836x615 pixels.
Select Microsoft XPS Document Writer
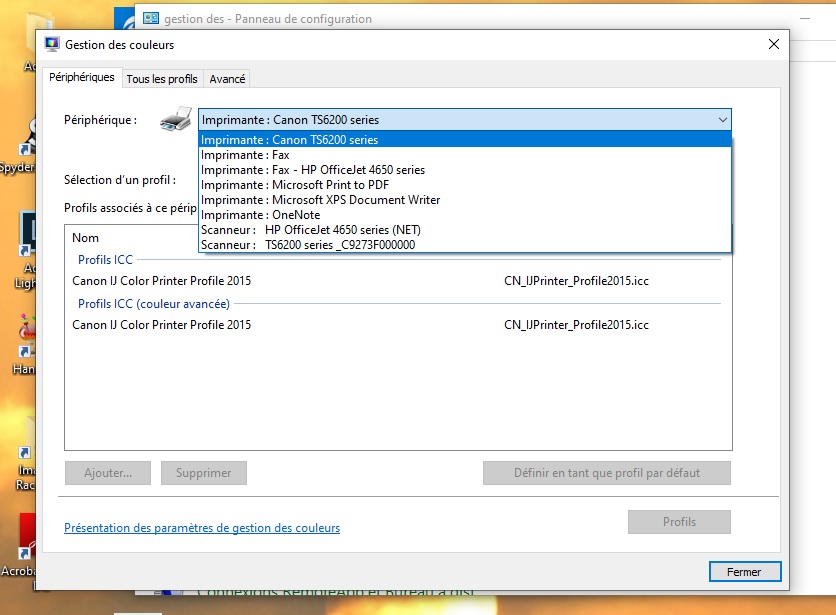[464, 199]
